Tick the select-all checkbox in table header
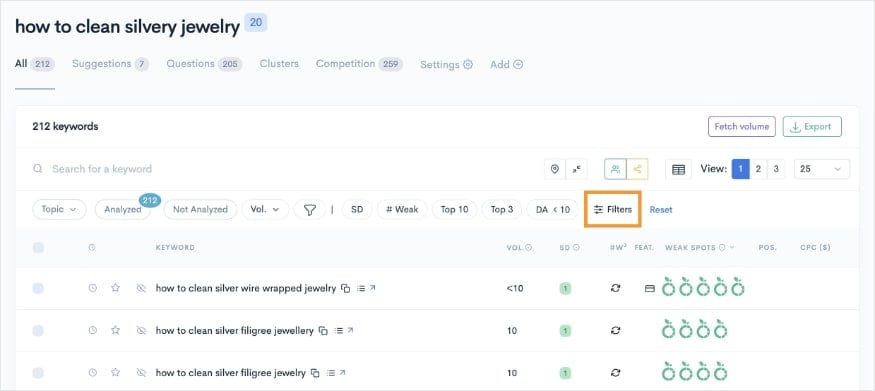The width and height of the screenshot is (875, 391). (38, 247)
